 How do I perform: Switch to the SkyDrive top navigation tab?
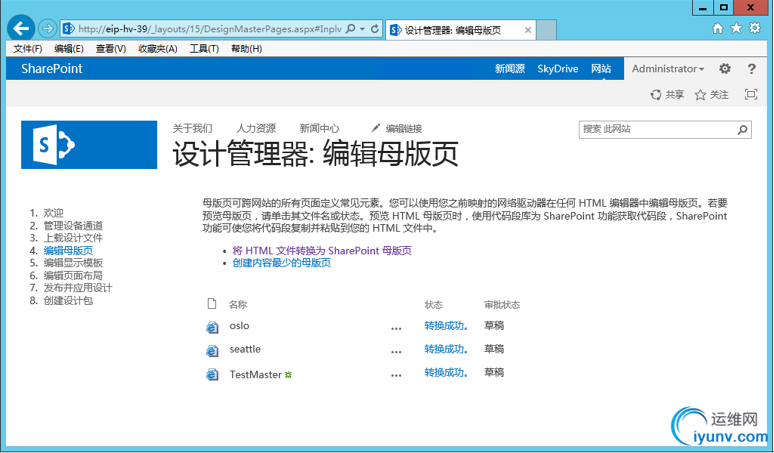[x=557, y=69]
